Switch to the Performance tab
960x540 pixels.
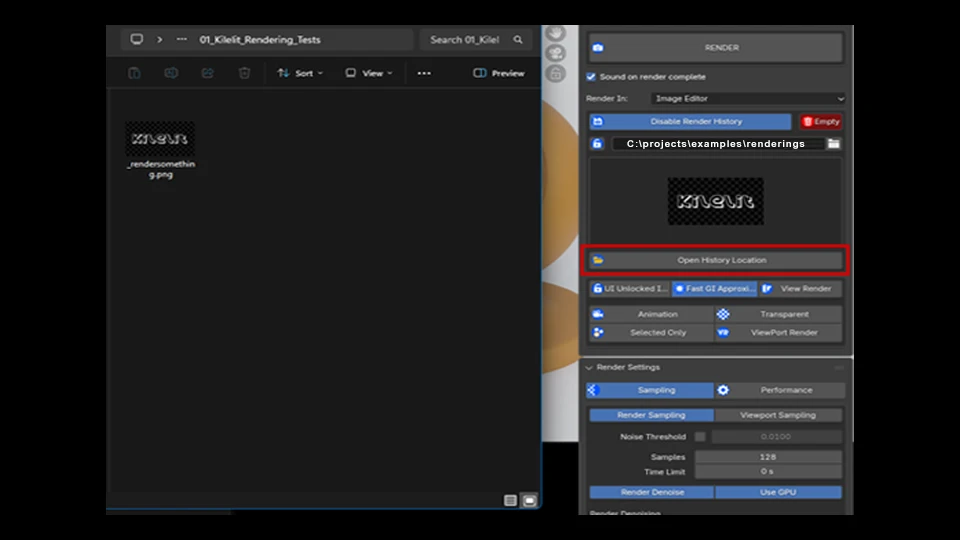(x=780, y=390)
